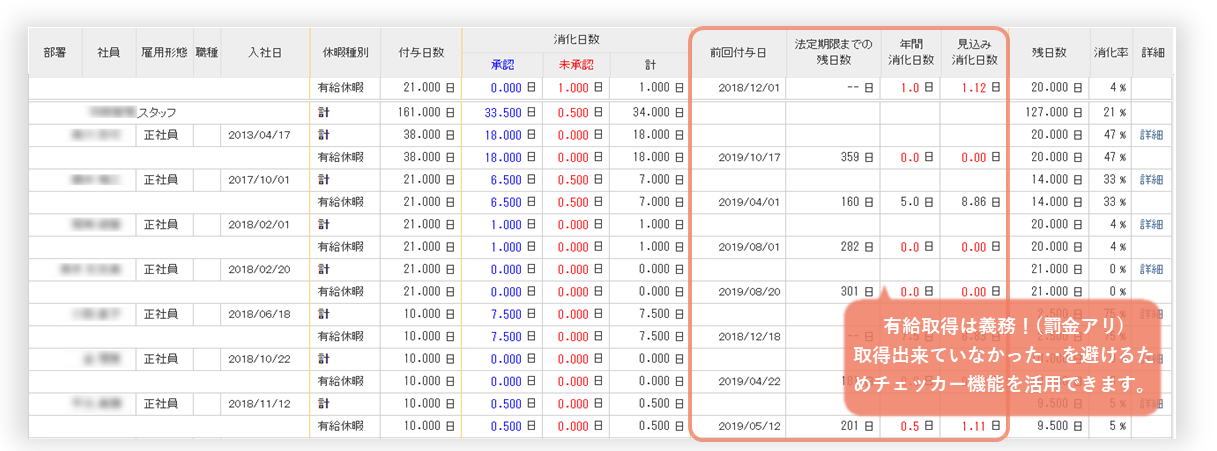Click the 301 日 remaining days cell
Image resolution: width=1217 pixels, height=451 pixels.
pyautogui.click(x=857, y=292)
